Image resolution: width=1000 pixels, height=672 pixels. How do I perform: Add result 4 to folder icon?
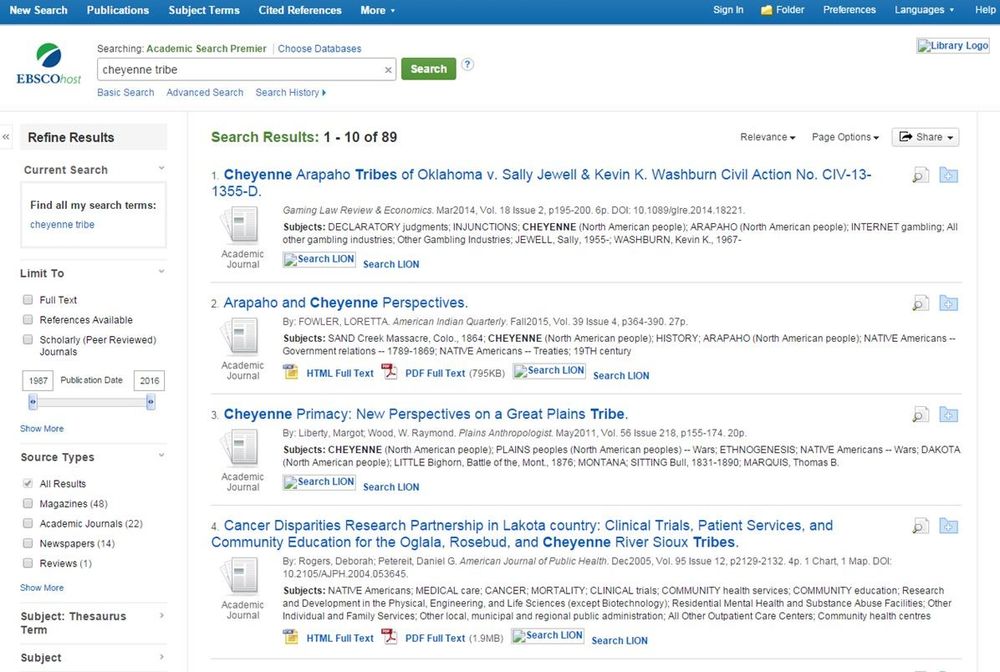948,527
